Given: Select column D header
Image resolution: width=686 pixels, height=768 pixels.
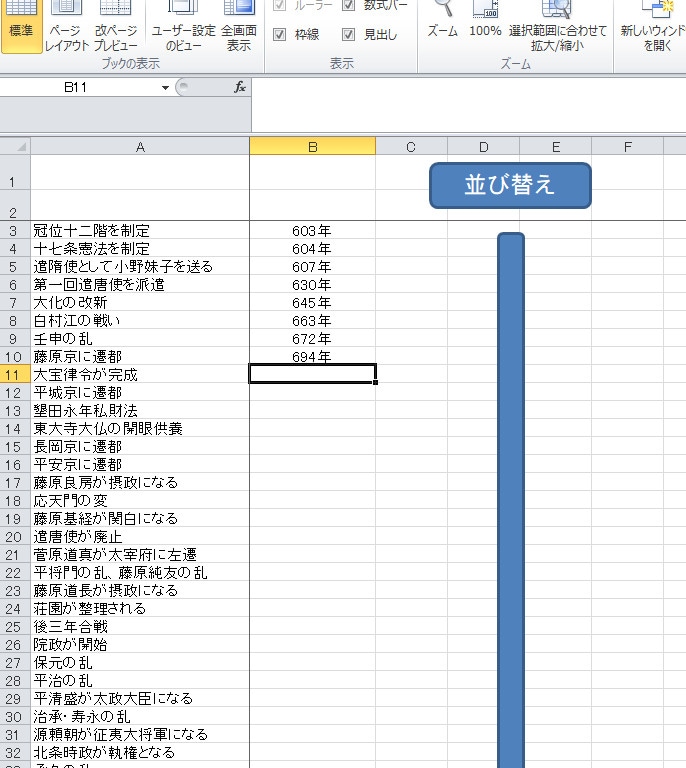Looking at the screenshot, I should pos(483,146).
